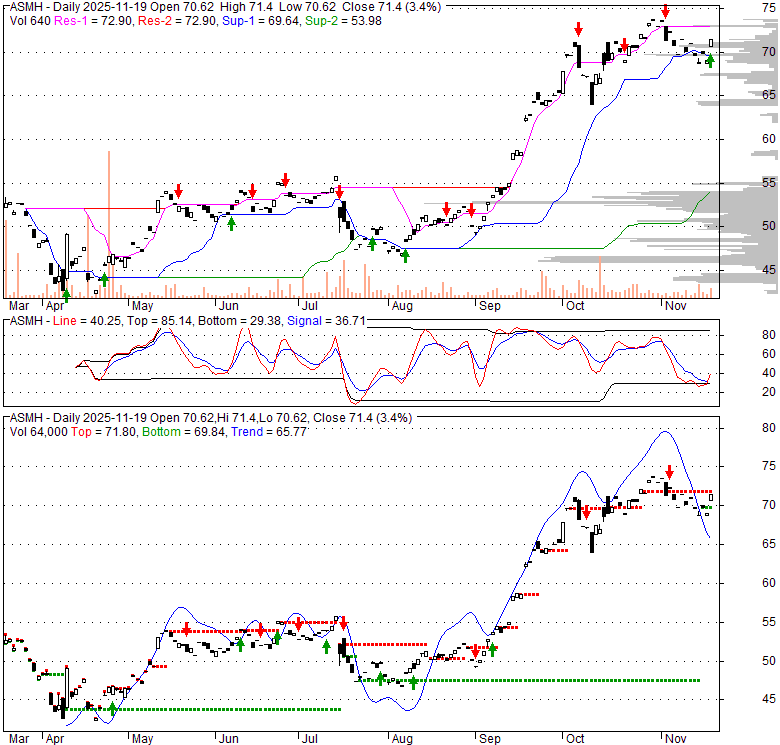
Task: Click the red down arrow in mid-May on the top chart
Action: [179, 190]
